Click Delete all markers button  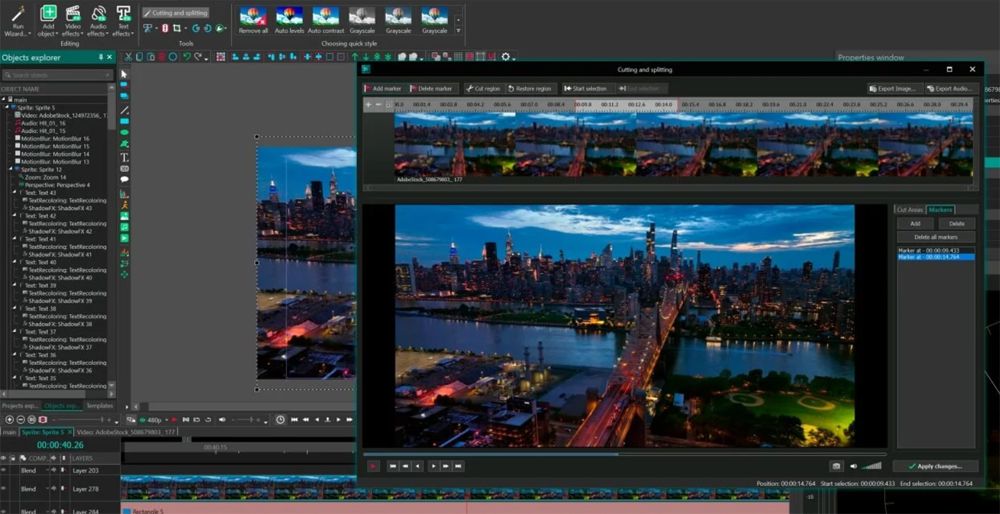936,237
